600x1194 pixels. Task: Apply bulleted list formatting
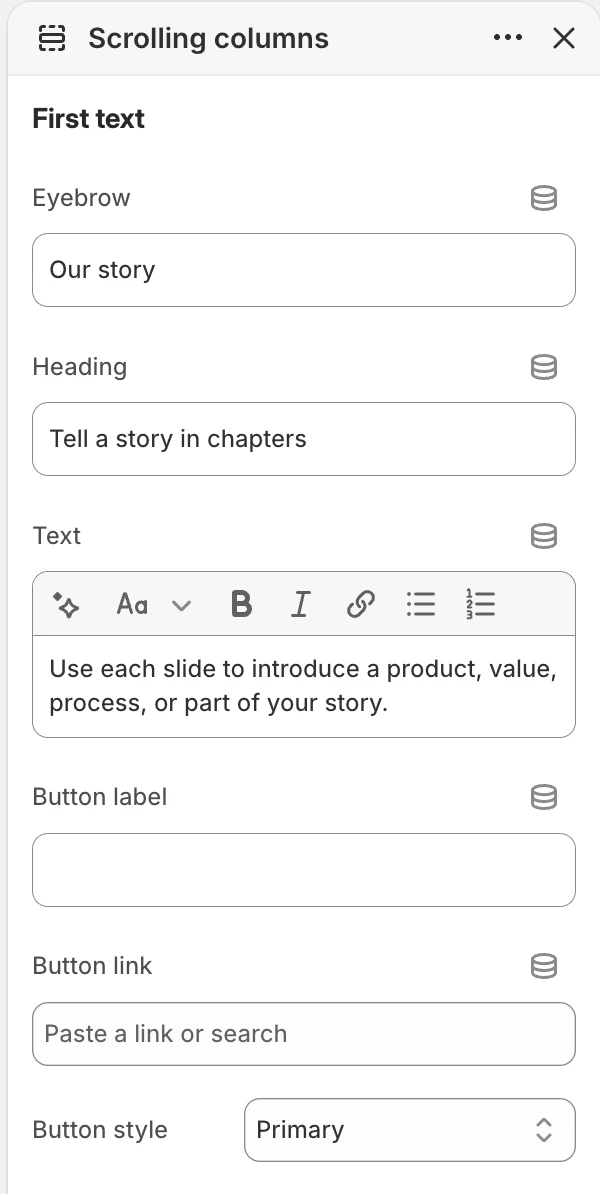420,605
